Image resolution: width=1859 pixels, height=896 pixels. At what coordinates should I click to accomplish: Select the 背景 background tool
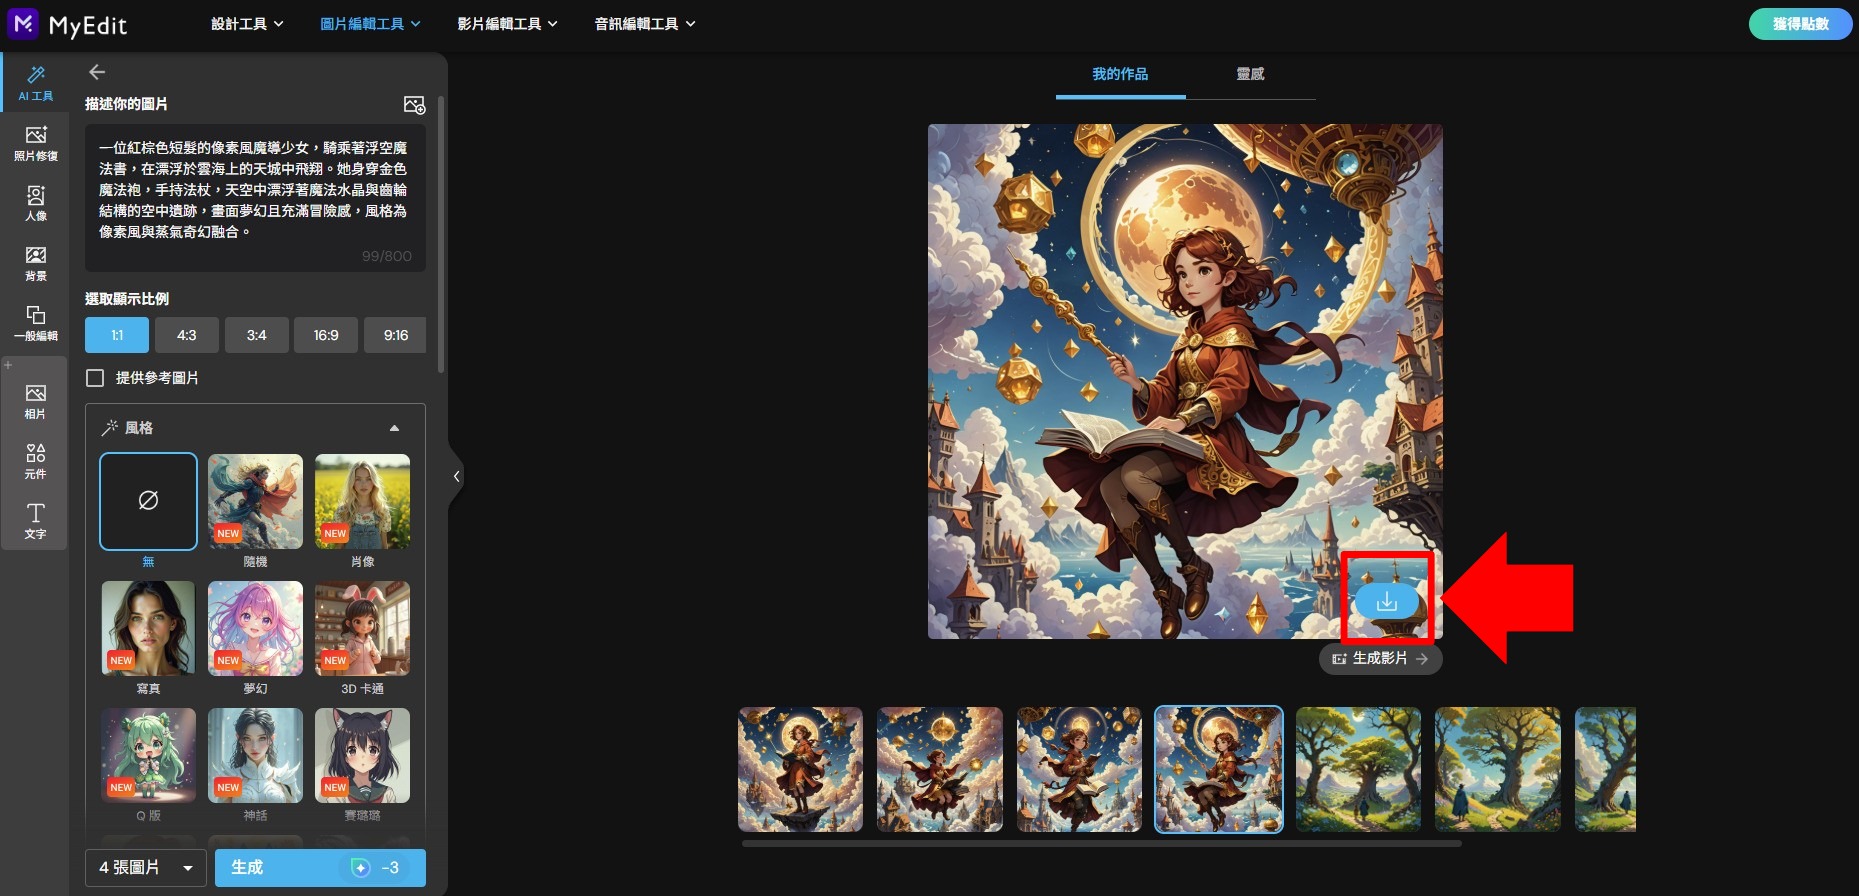tap(35, 263)
